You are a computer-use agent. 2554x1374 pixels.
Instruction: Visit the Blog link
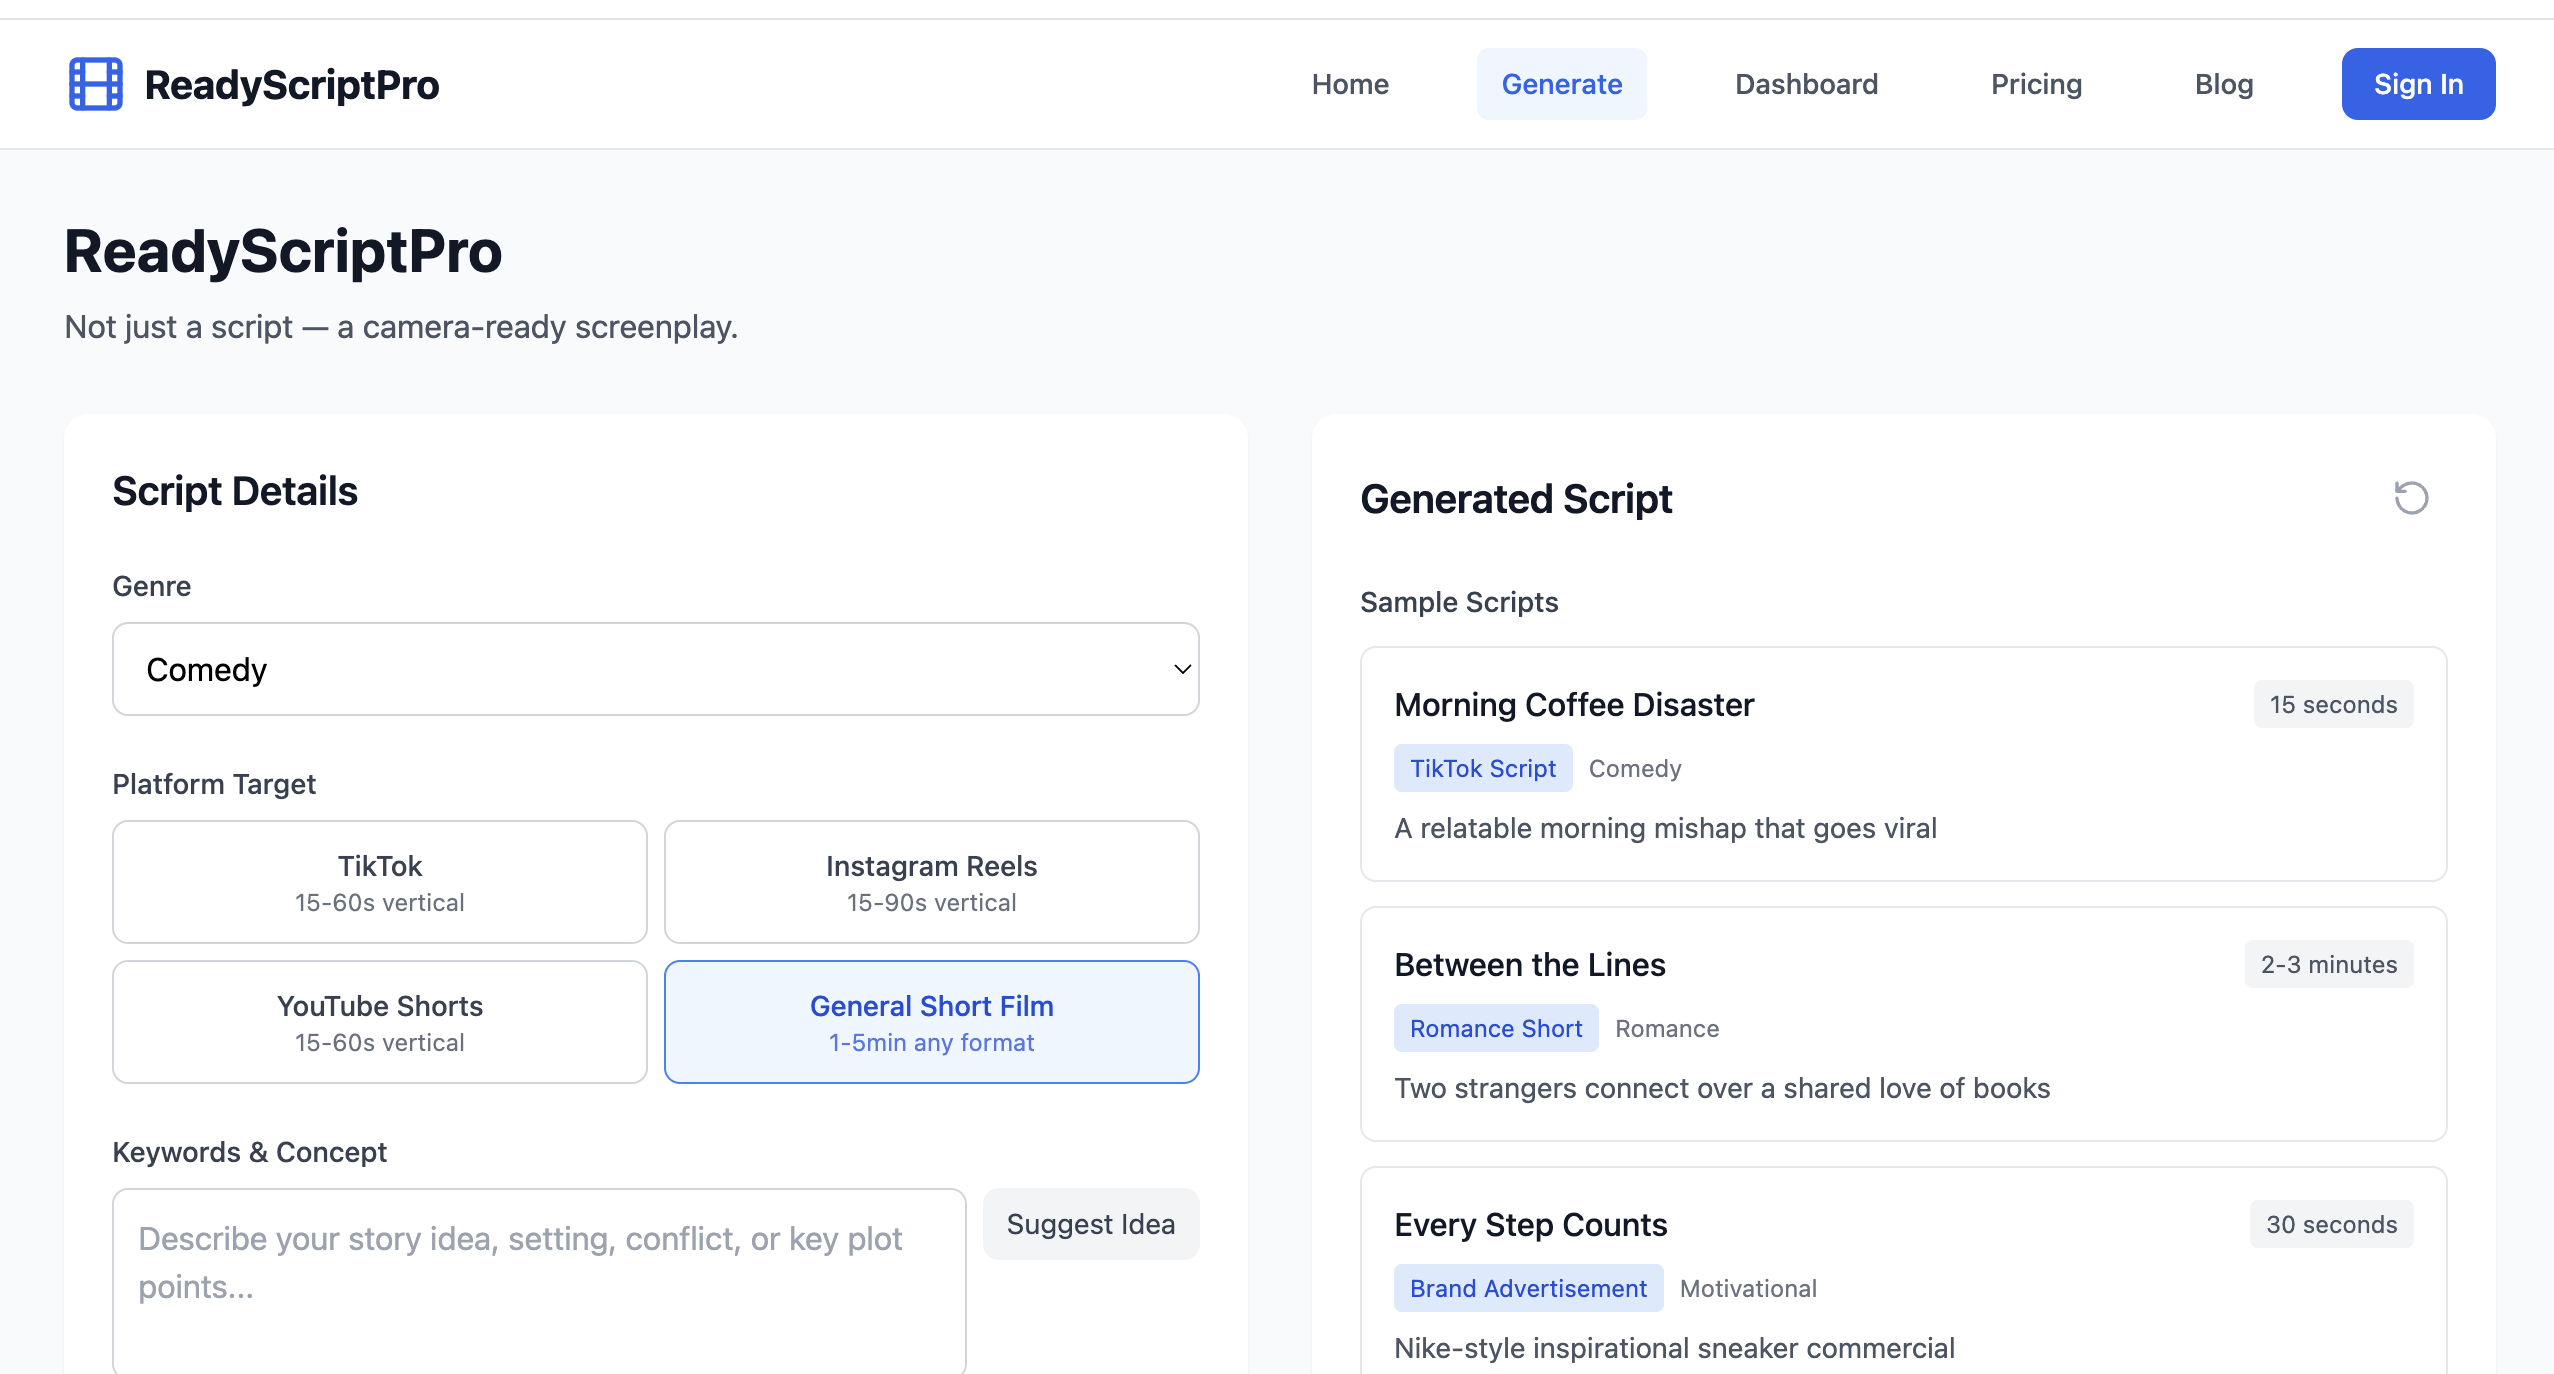[2223, 84]
